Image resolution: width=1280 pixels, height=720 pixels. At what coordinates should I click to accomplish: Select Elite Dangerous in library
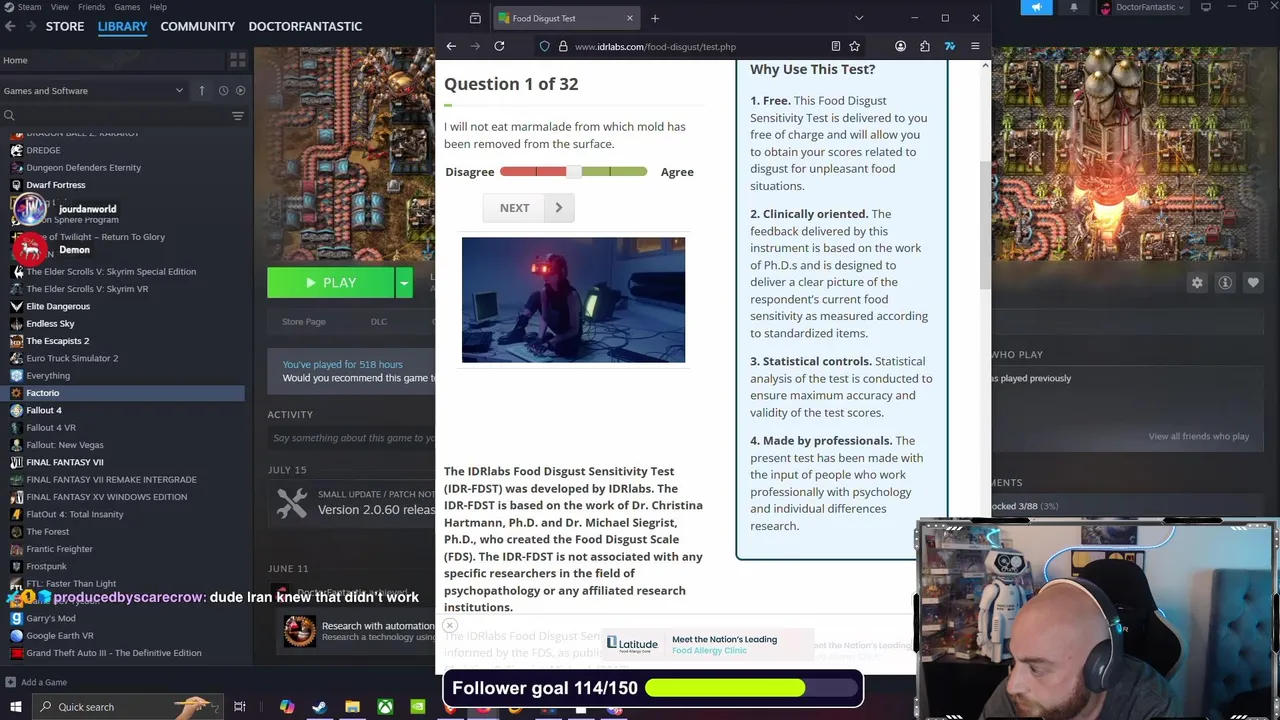[58, 306]
